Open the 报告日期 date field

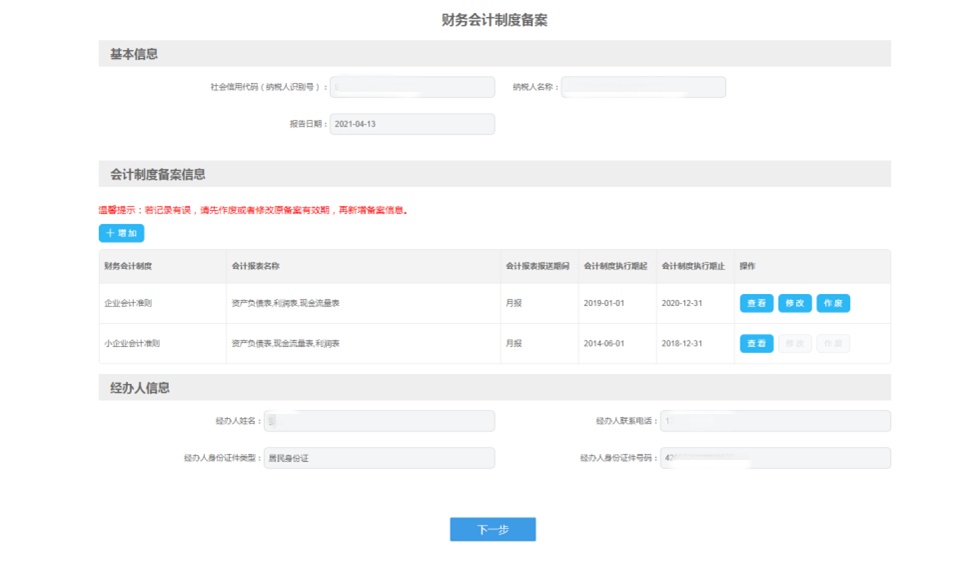(412, 124)
